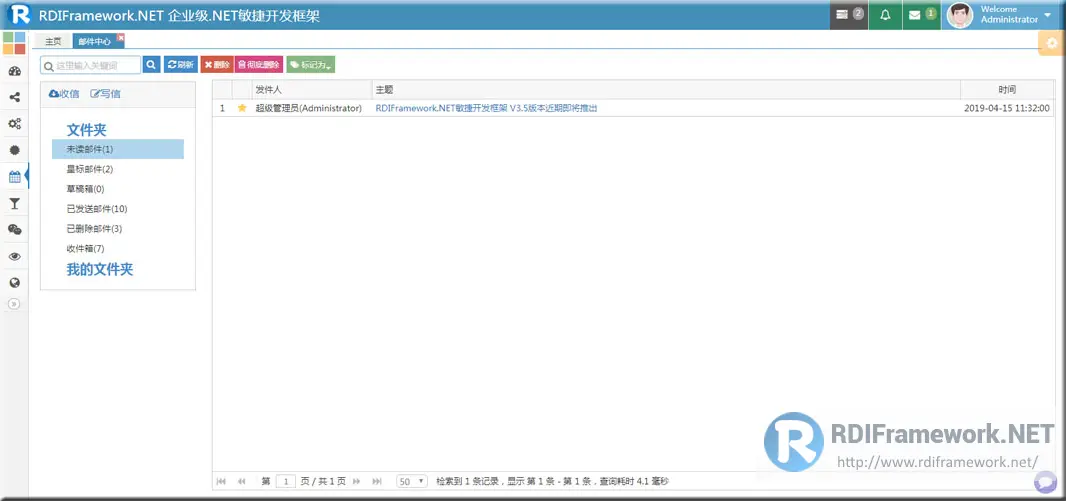Viewport: 1066px width, 501px height.
Task: Click the 我的文件夹 heading
Action: tap(99, 269)
